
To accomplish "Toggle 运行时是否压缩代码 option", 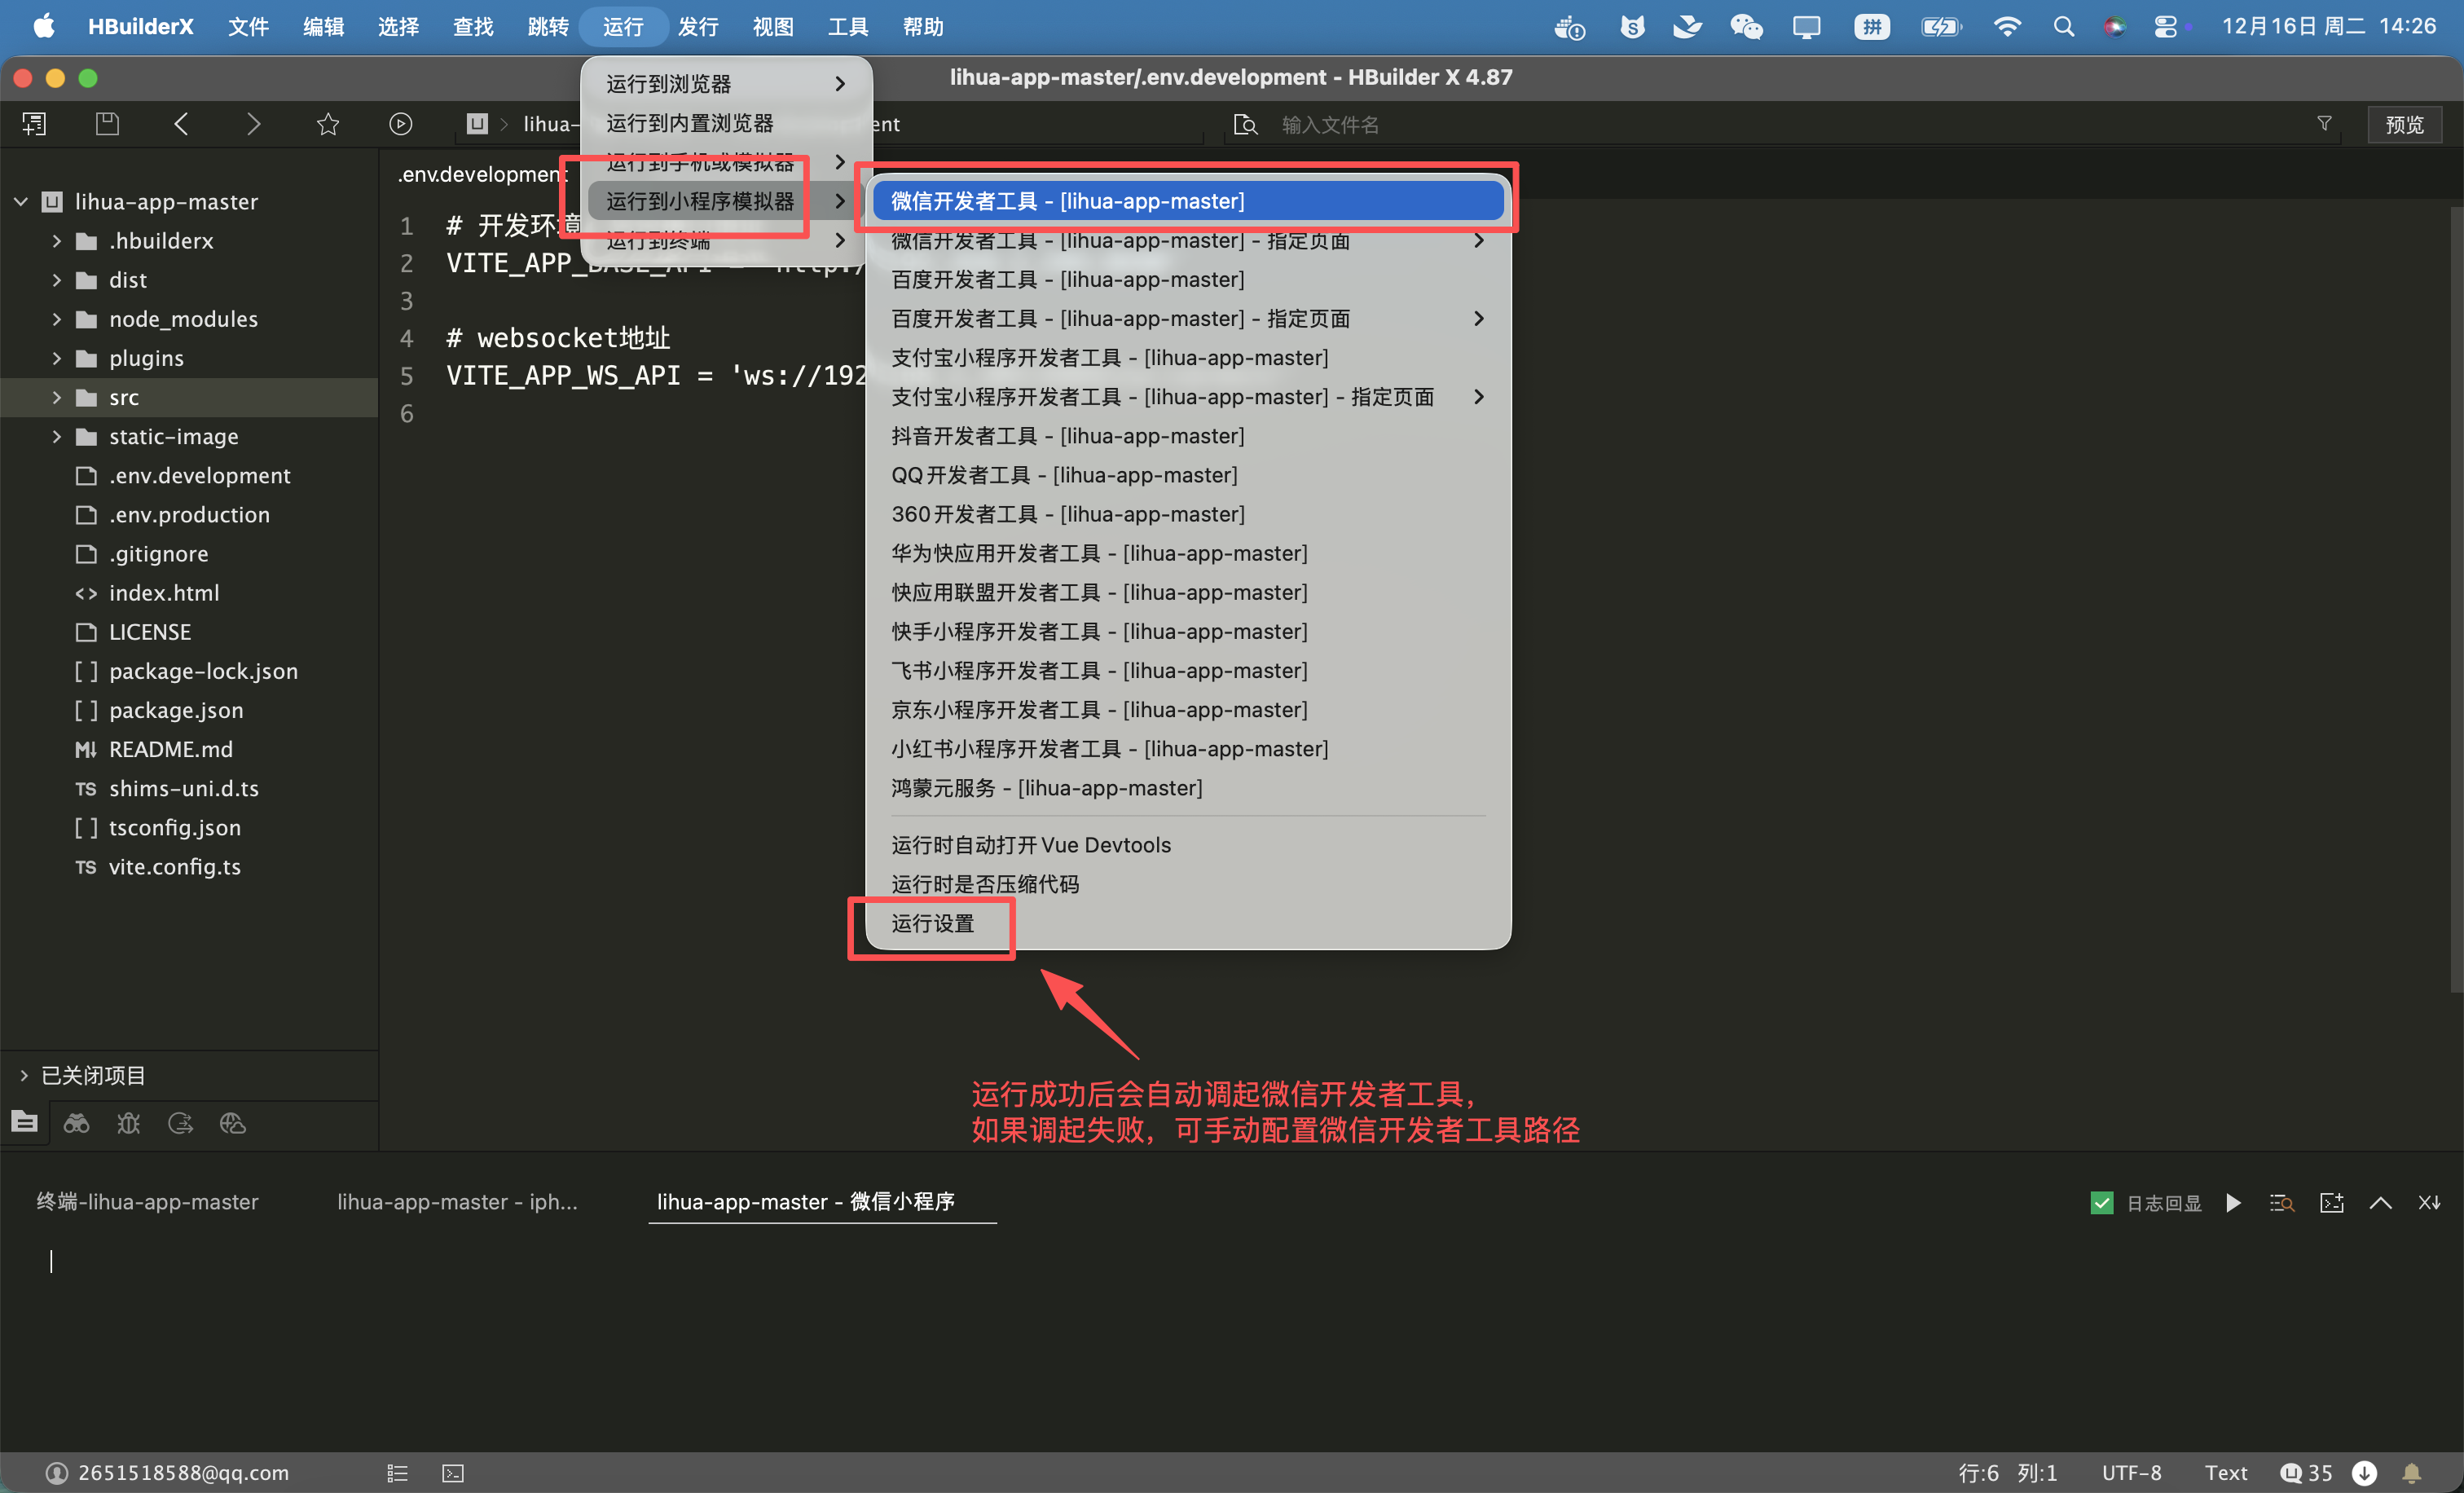I will point(985,884).
